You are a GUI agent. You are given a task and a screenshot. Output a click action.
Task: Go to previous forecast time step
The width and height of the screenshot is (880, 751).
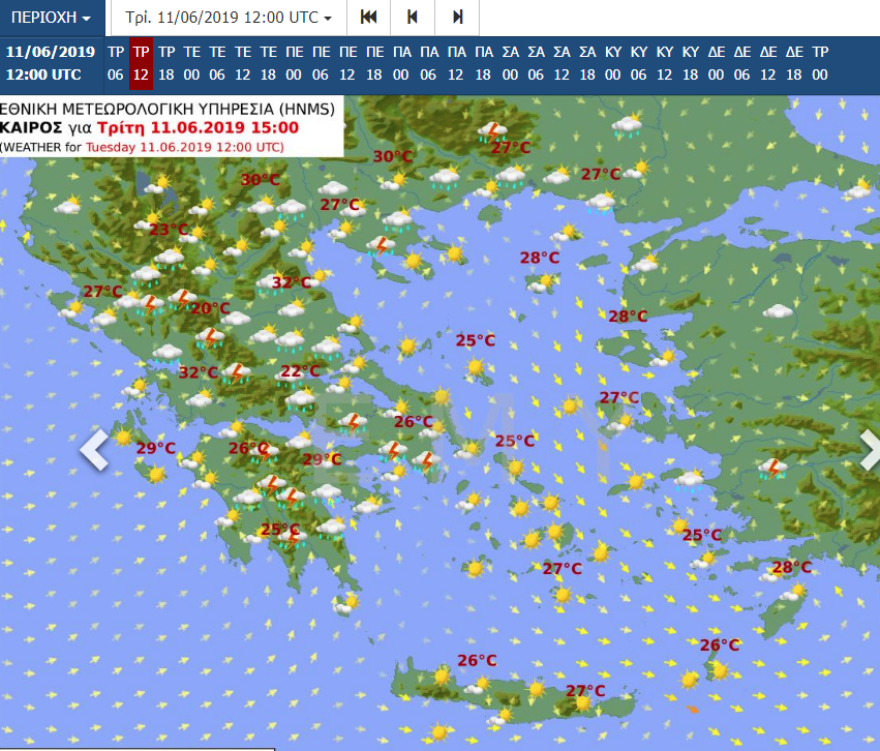pos(412,18)
